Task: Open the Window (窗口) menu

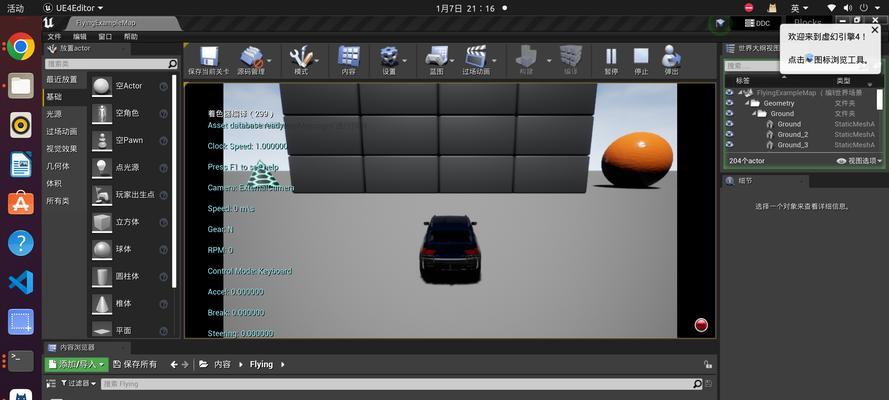Action: pyautogui.click(x=105, y=36)
